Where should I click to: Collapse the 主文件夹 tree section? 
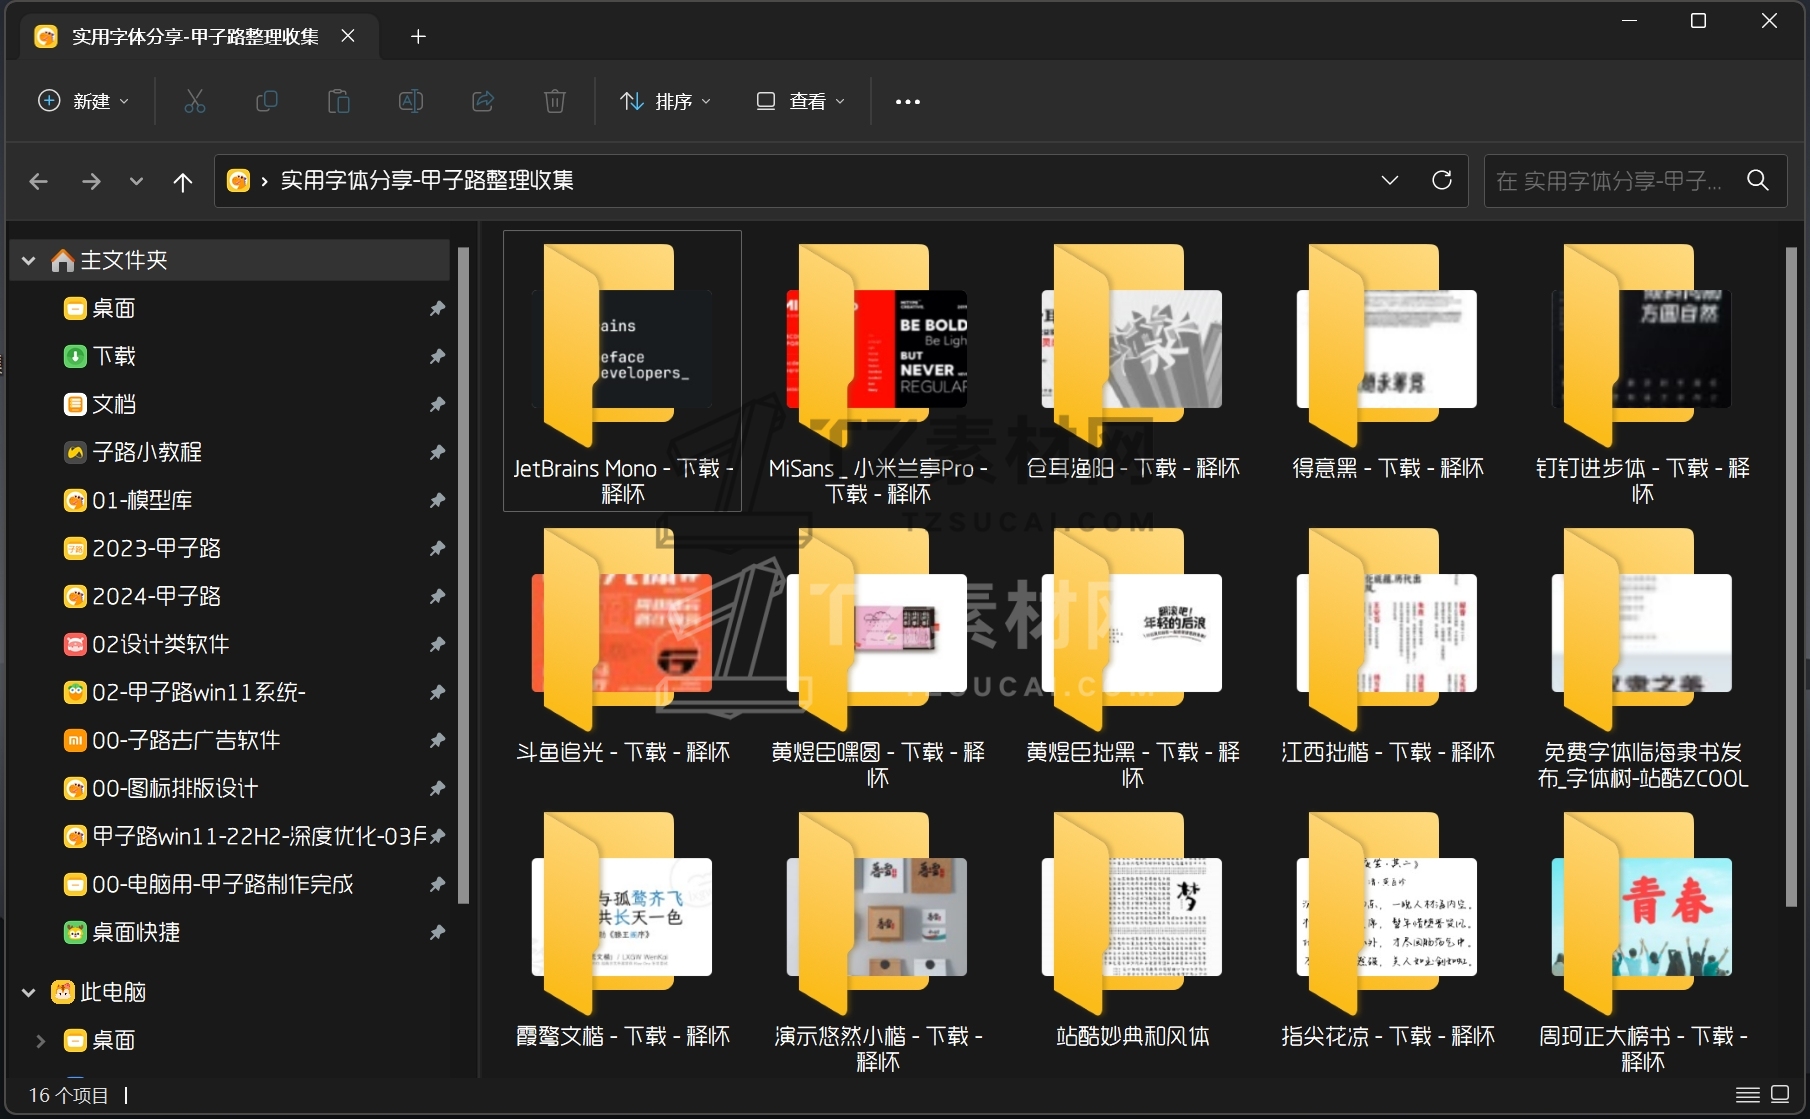click(x=29, y=261)
